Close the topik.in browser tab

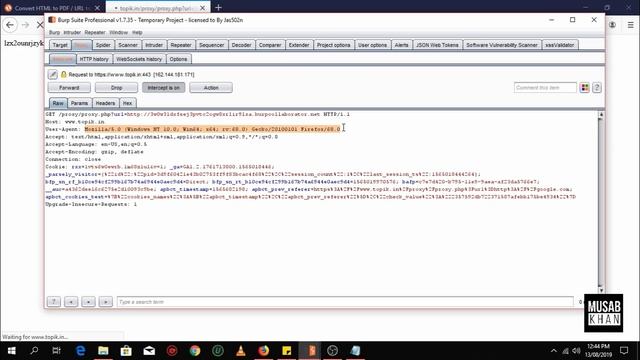(202, 8)
